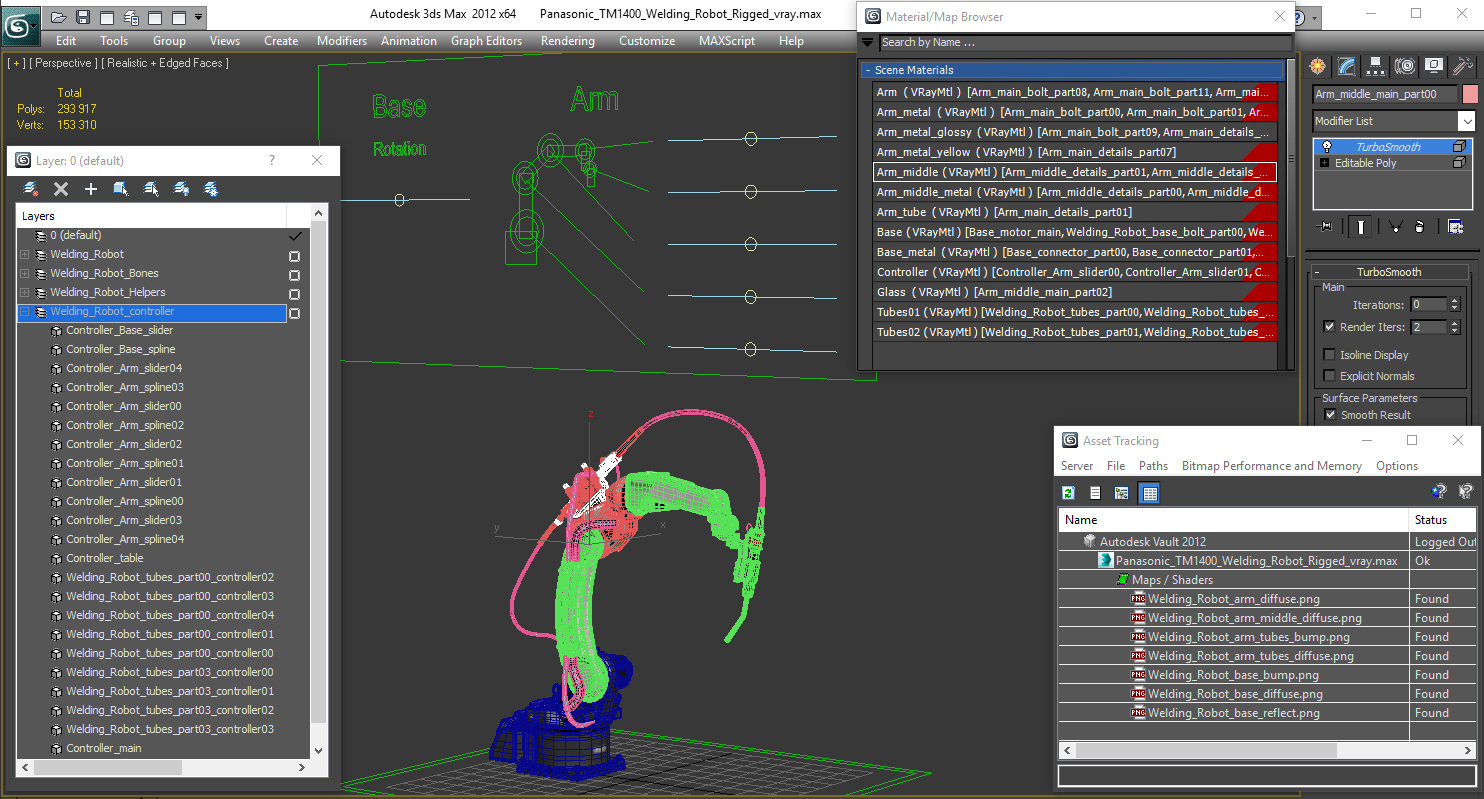Click the Layers column header
Screen dimensions: 1484x799
tap(151, 216)
